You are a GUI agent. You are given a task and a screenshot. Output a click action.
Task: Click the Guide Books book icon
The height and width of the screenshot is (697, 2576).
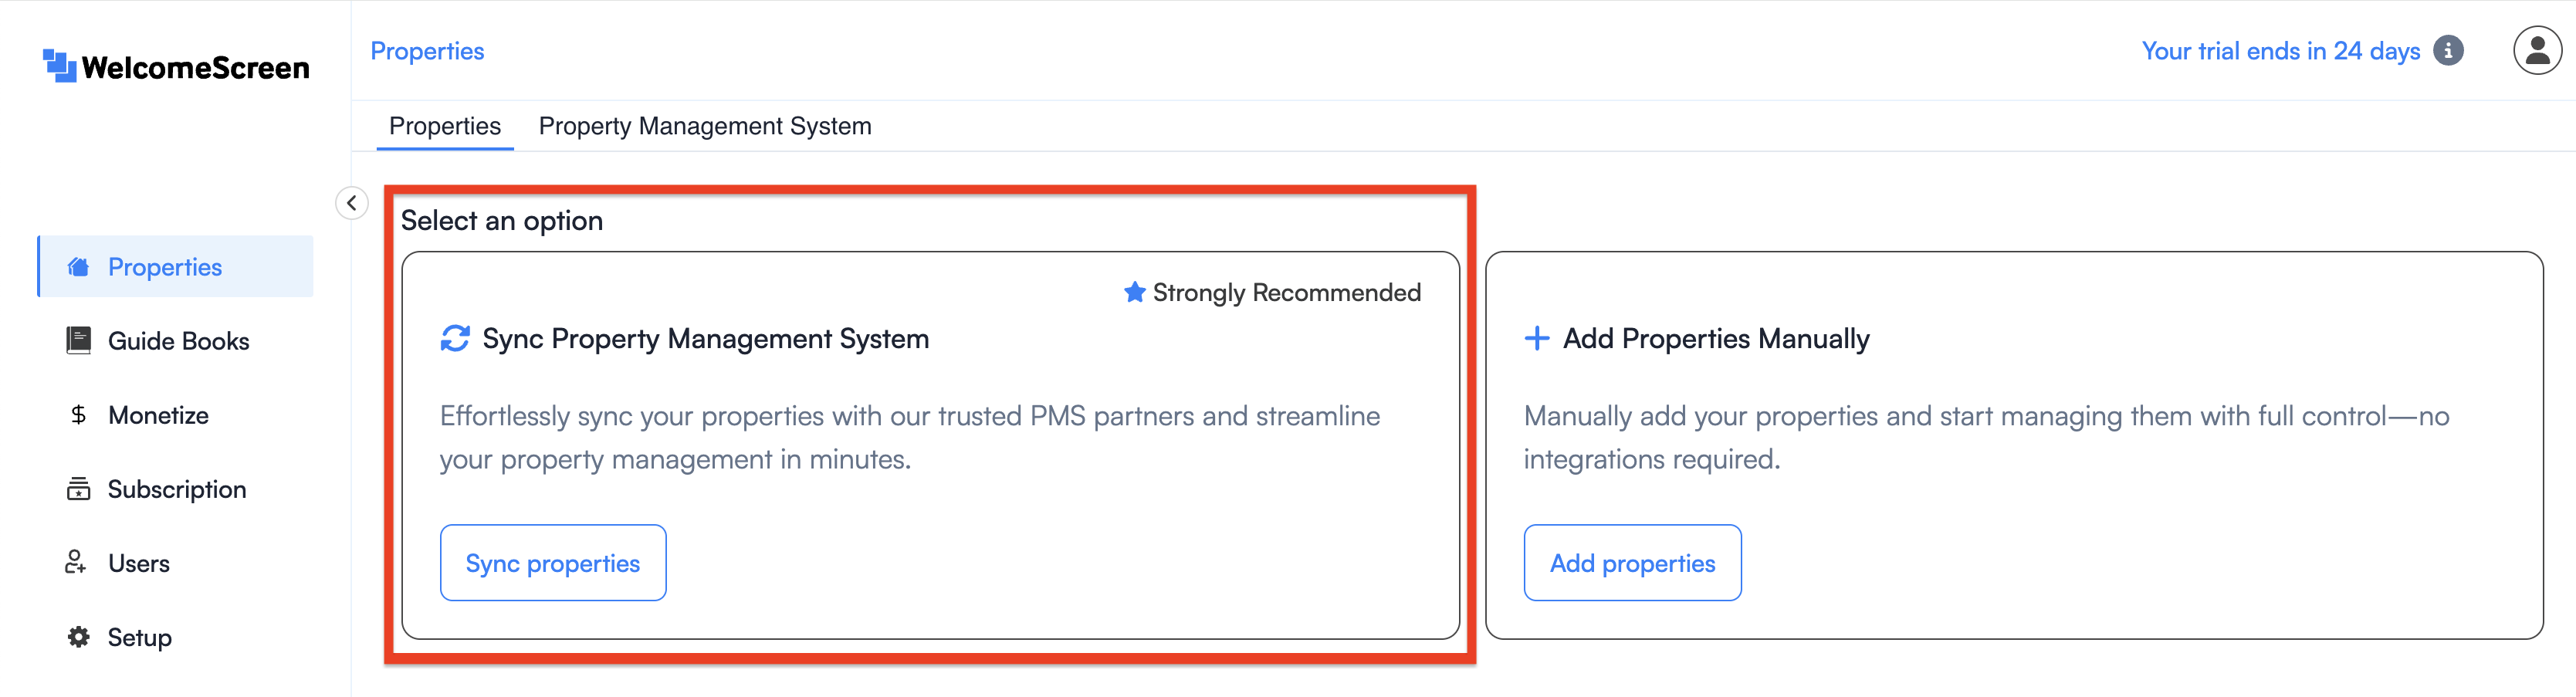(x=78, y=341)
